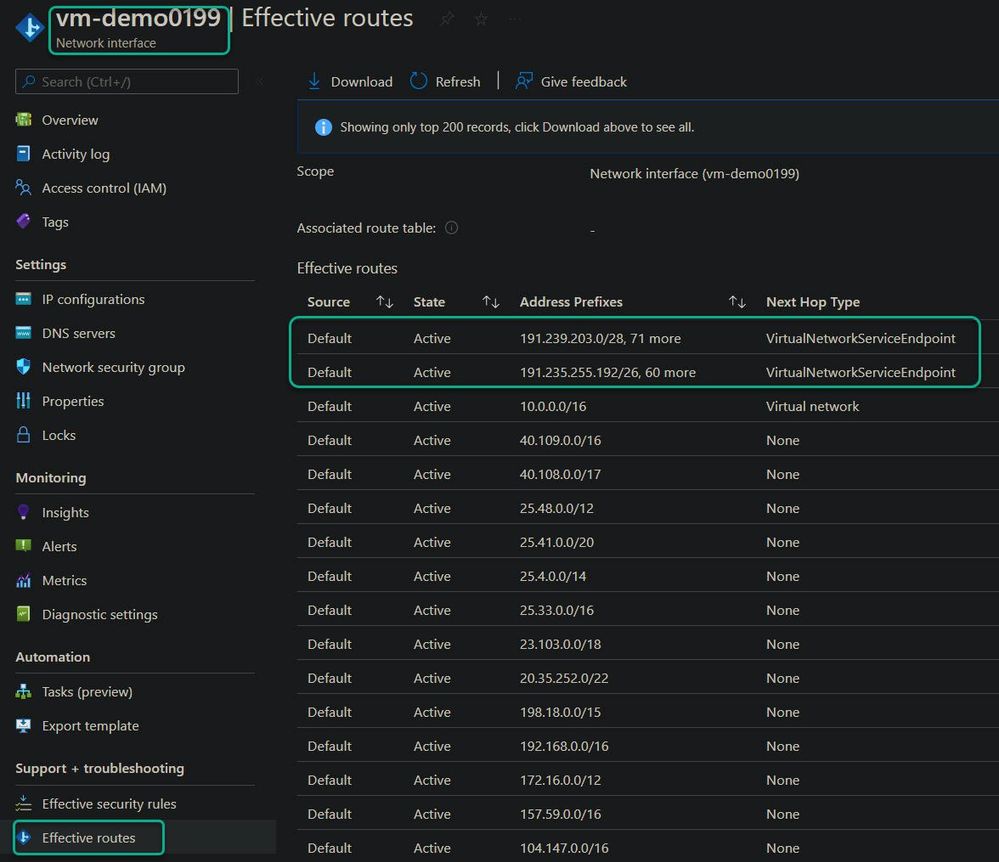Click the Tags icon in the sidebar
This screenshot has width=999, height=862.
click(24, 222)
